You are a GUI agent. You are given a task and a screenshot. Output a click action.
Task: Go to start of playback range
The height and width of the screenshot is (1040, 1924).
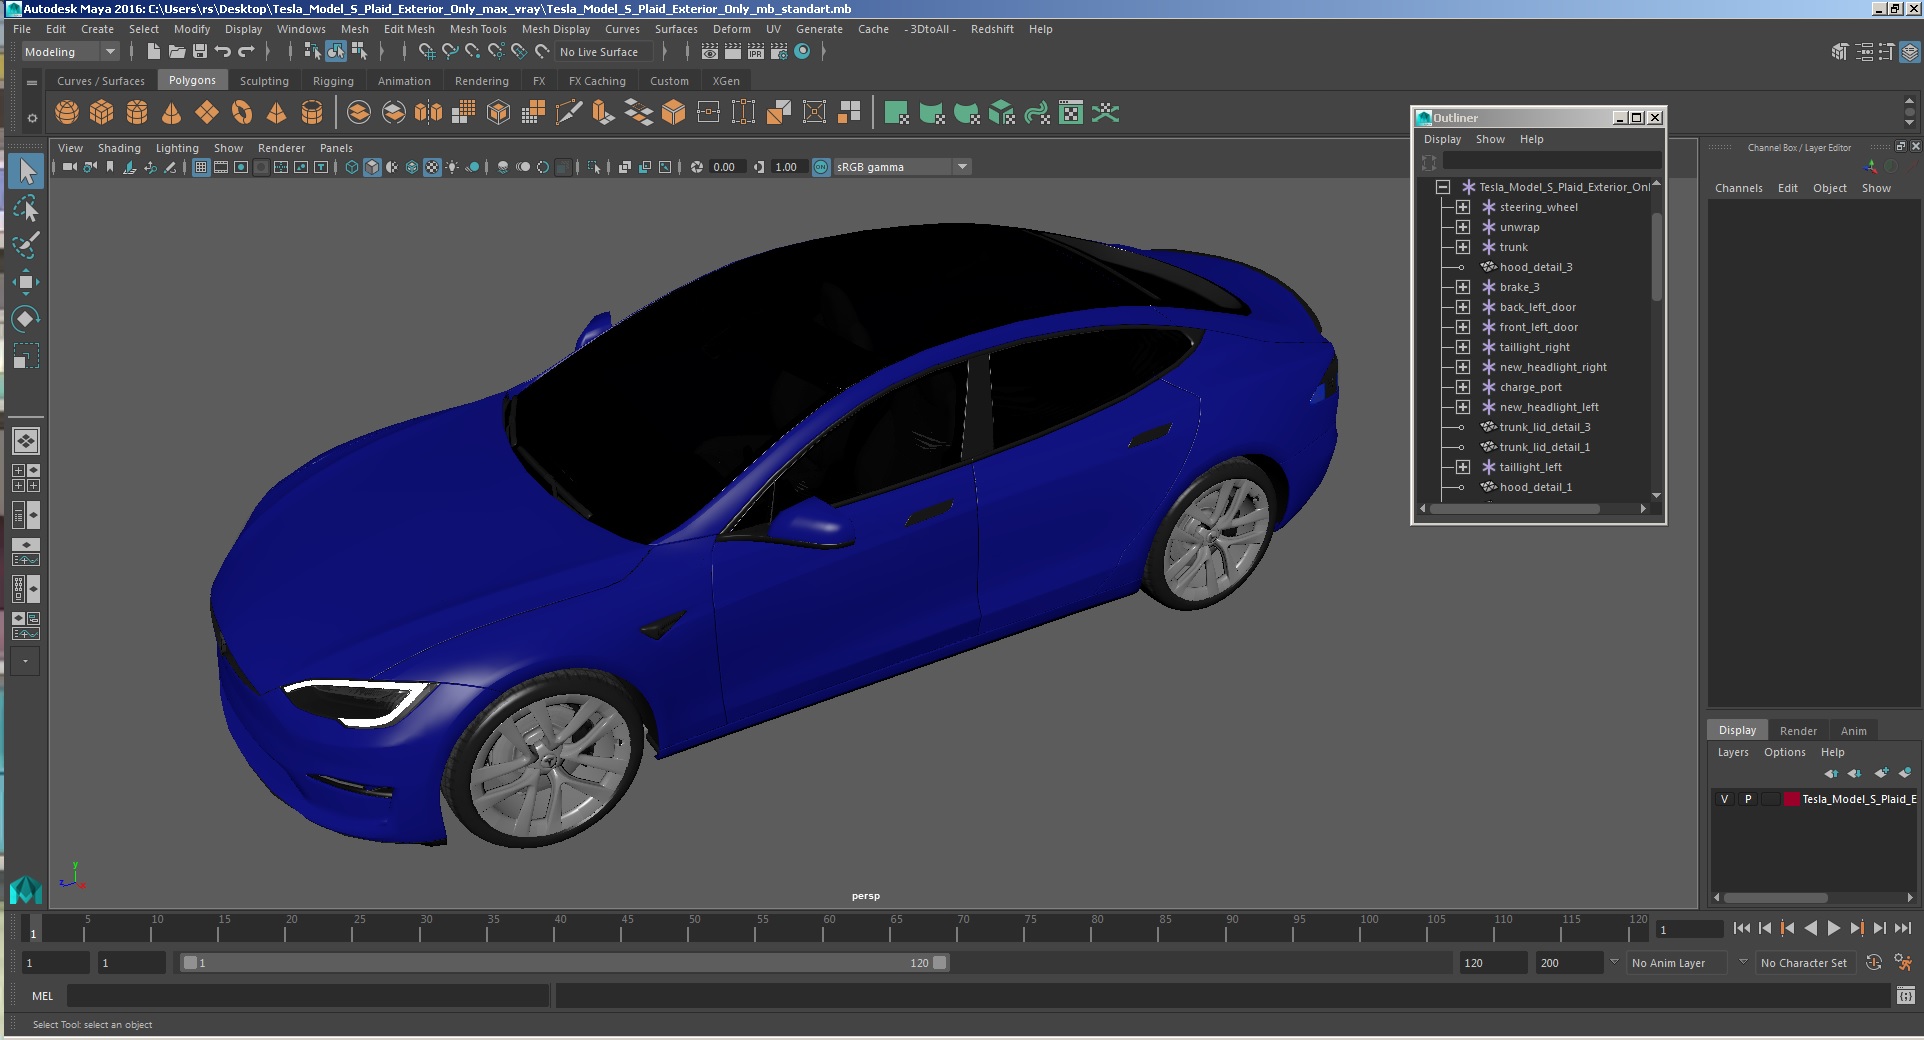1742,929
